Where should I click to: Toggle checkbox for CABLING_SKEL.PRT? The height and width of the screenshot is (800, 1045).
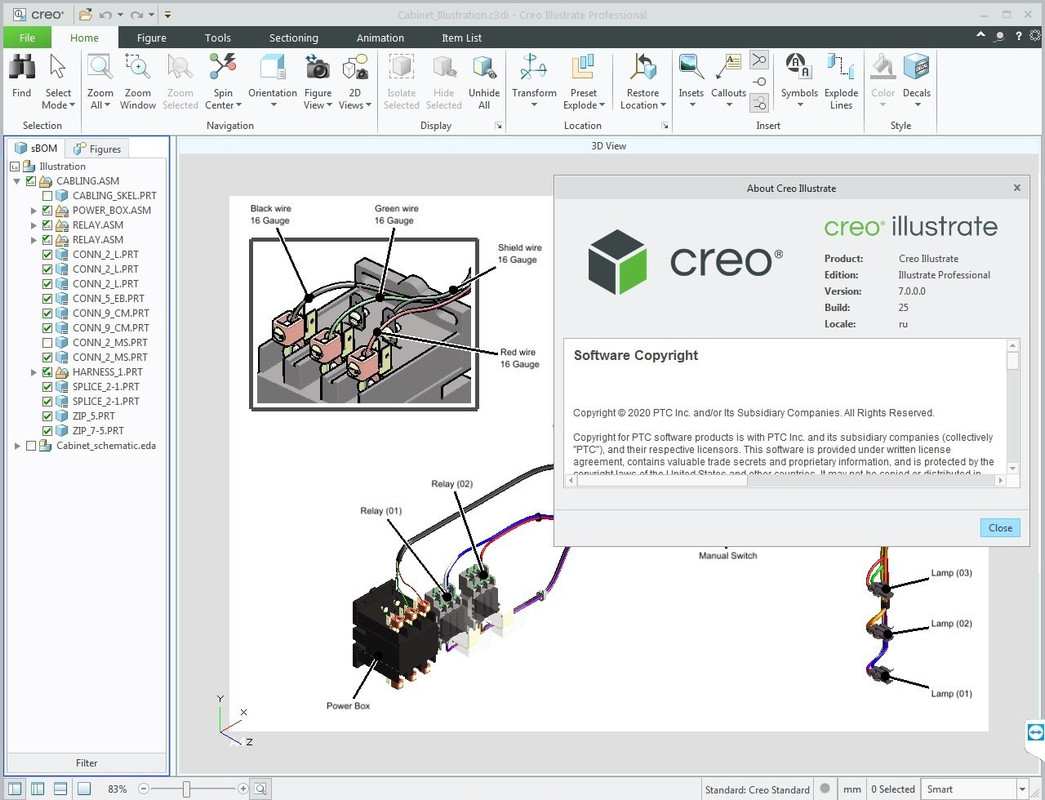pyautogui.click(x=47, y=195)
